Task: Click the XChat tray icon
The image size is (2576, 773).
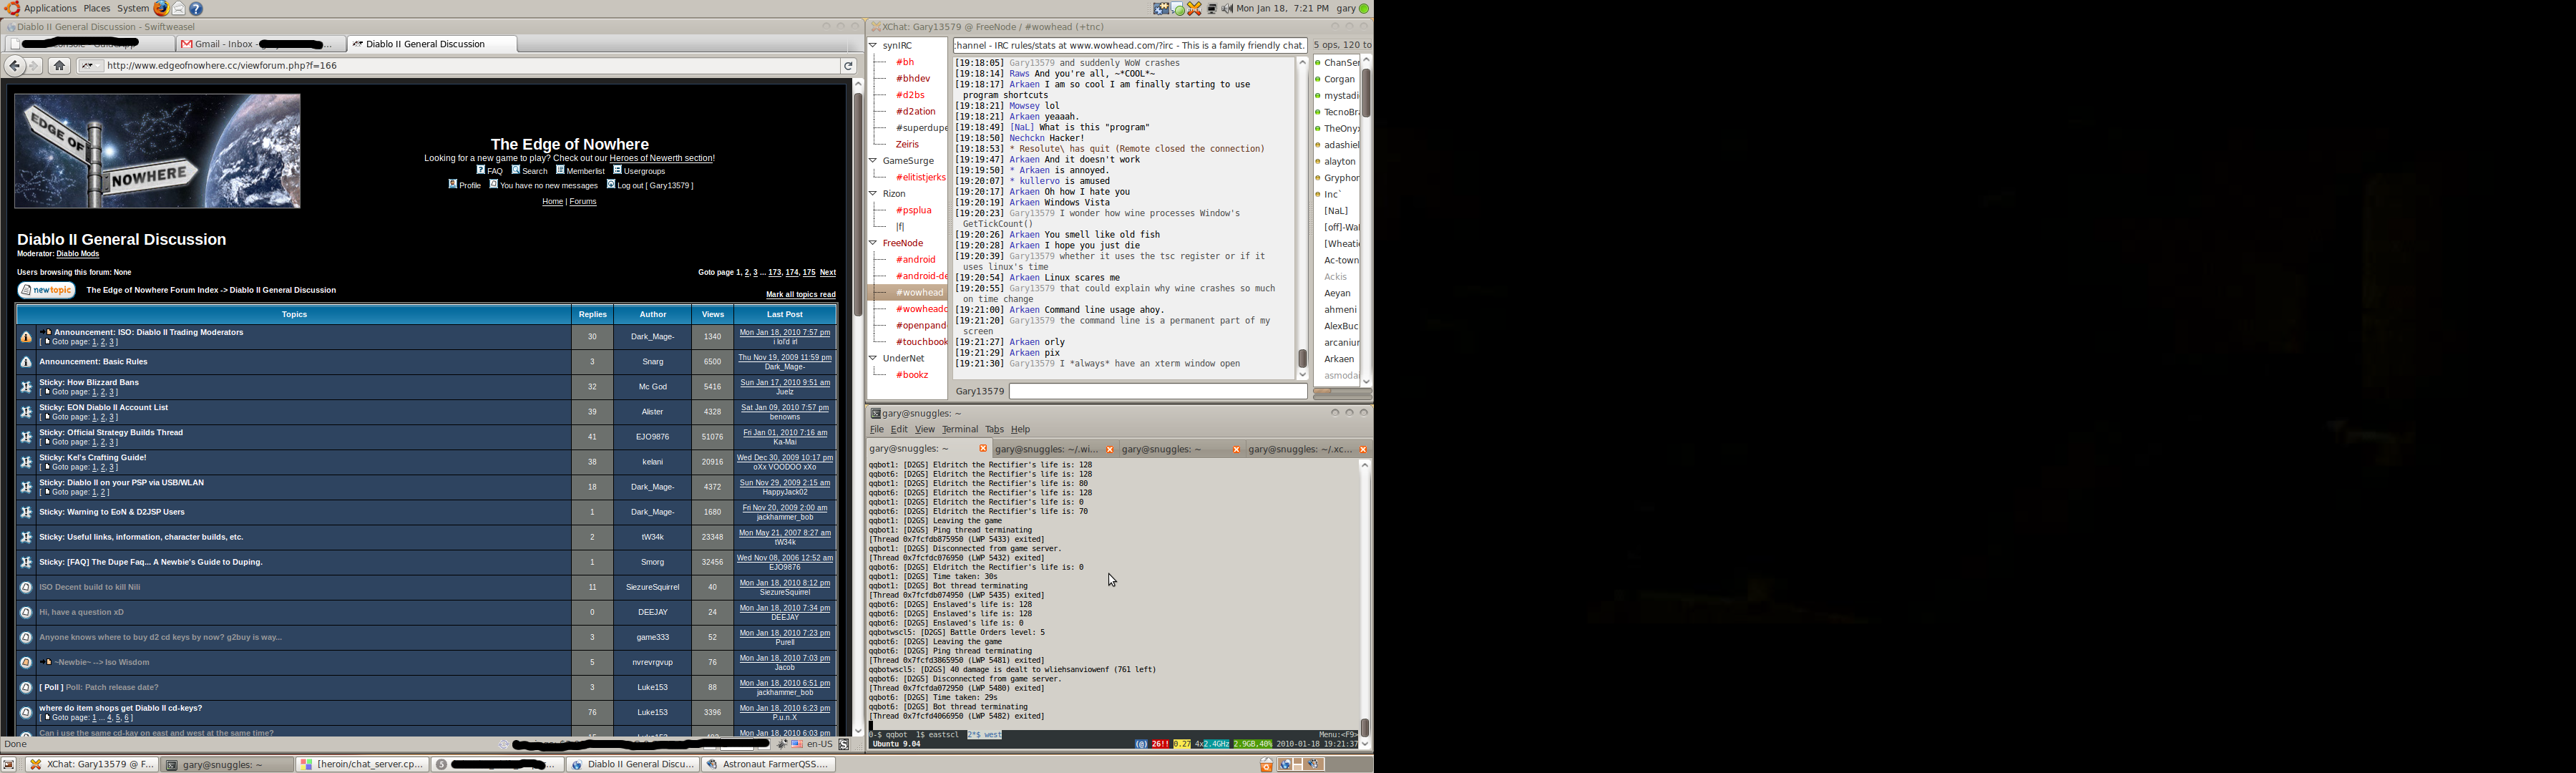Action: 1194,8
